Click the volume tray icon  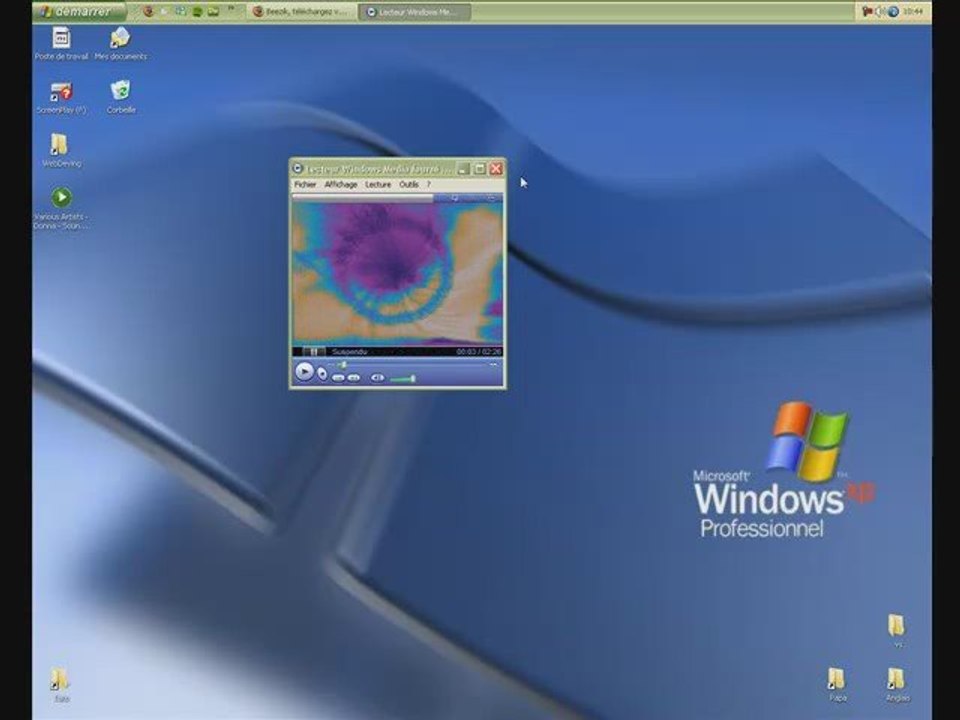[880, 12]
